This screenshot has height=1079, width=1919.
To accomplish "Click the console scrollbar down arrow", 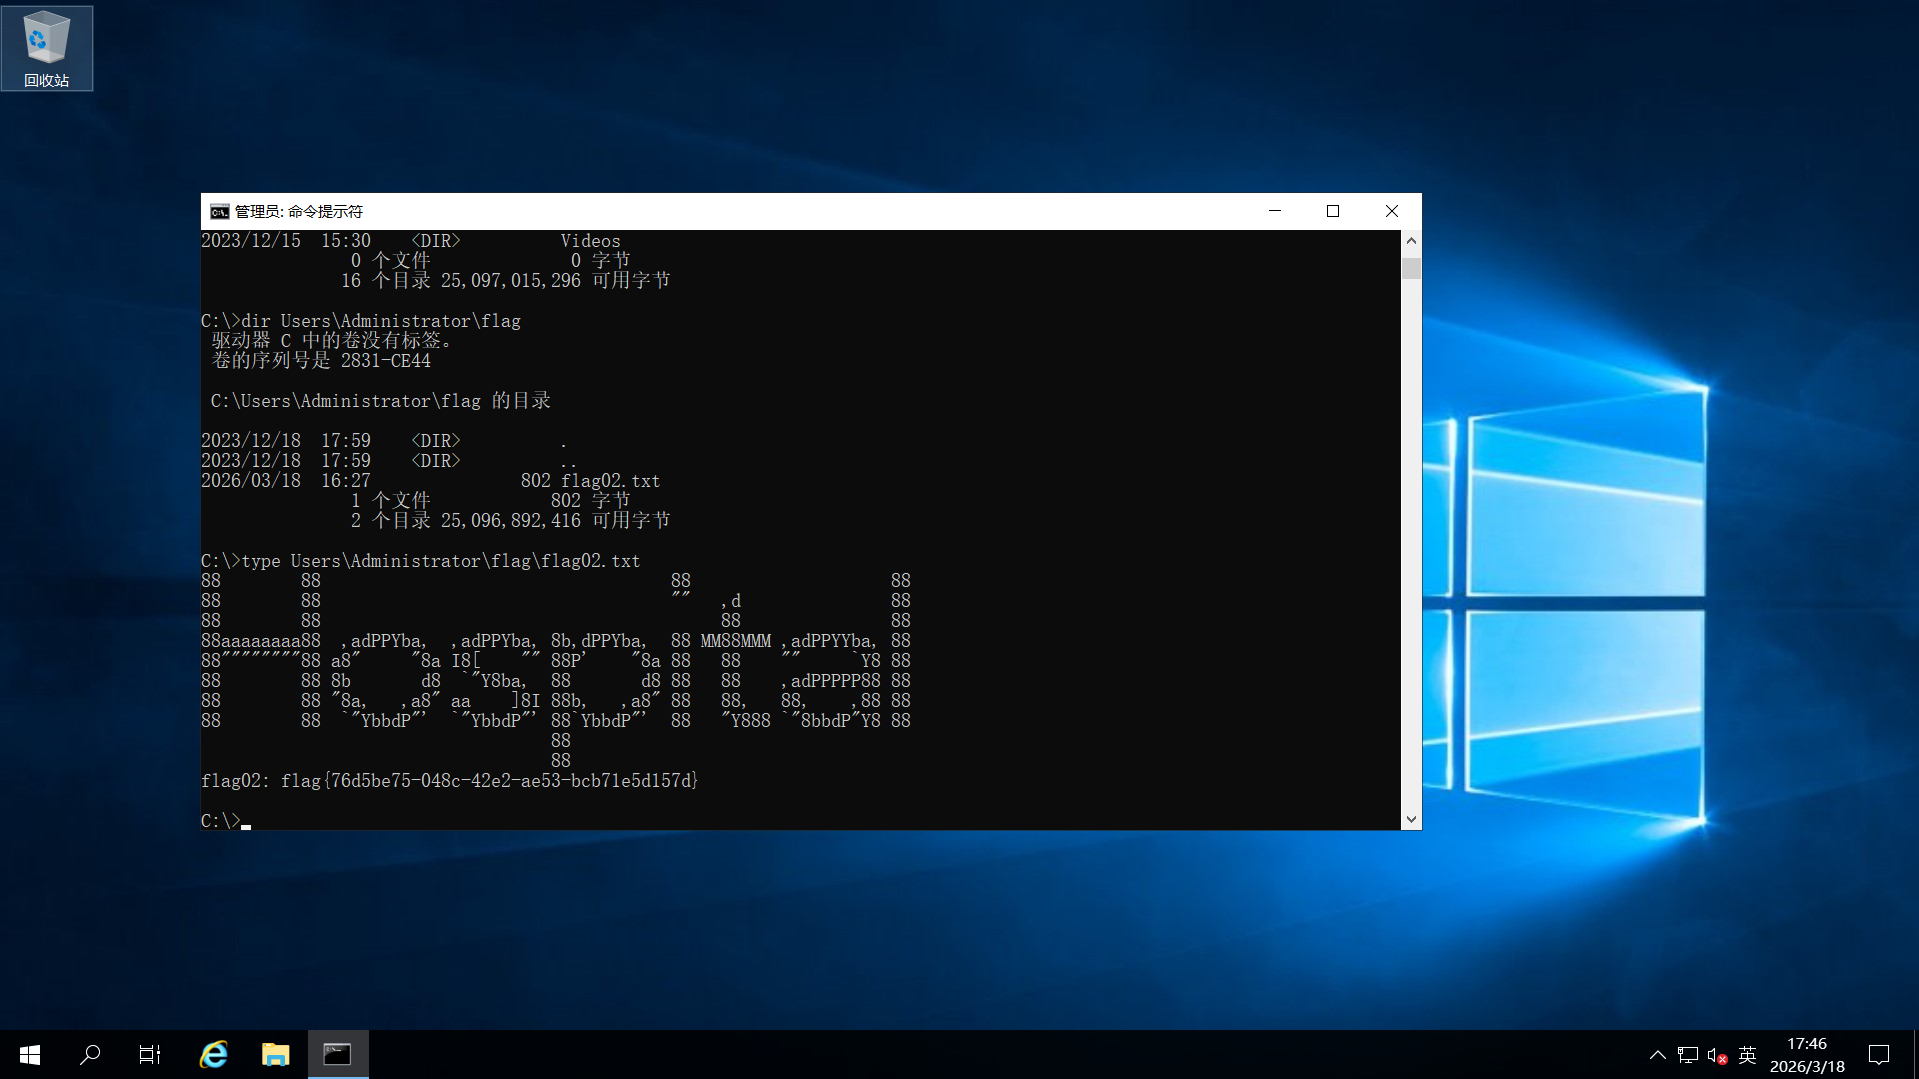I will (x=1411, y=819).
